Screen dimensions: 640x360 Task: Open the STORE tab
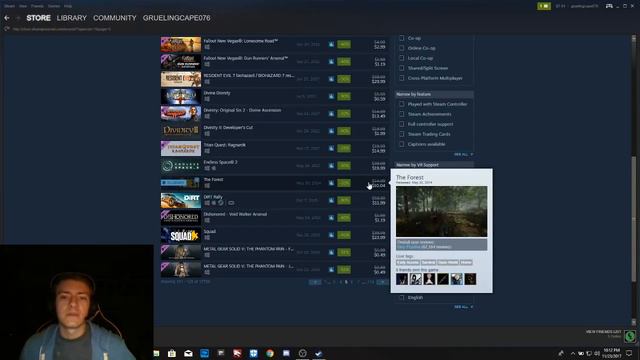(38, 18)
